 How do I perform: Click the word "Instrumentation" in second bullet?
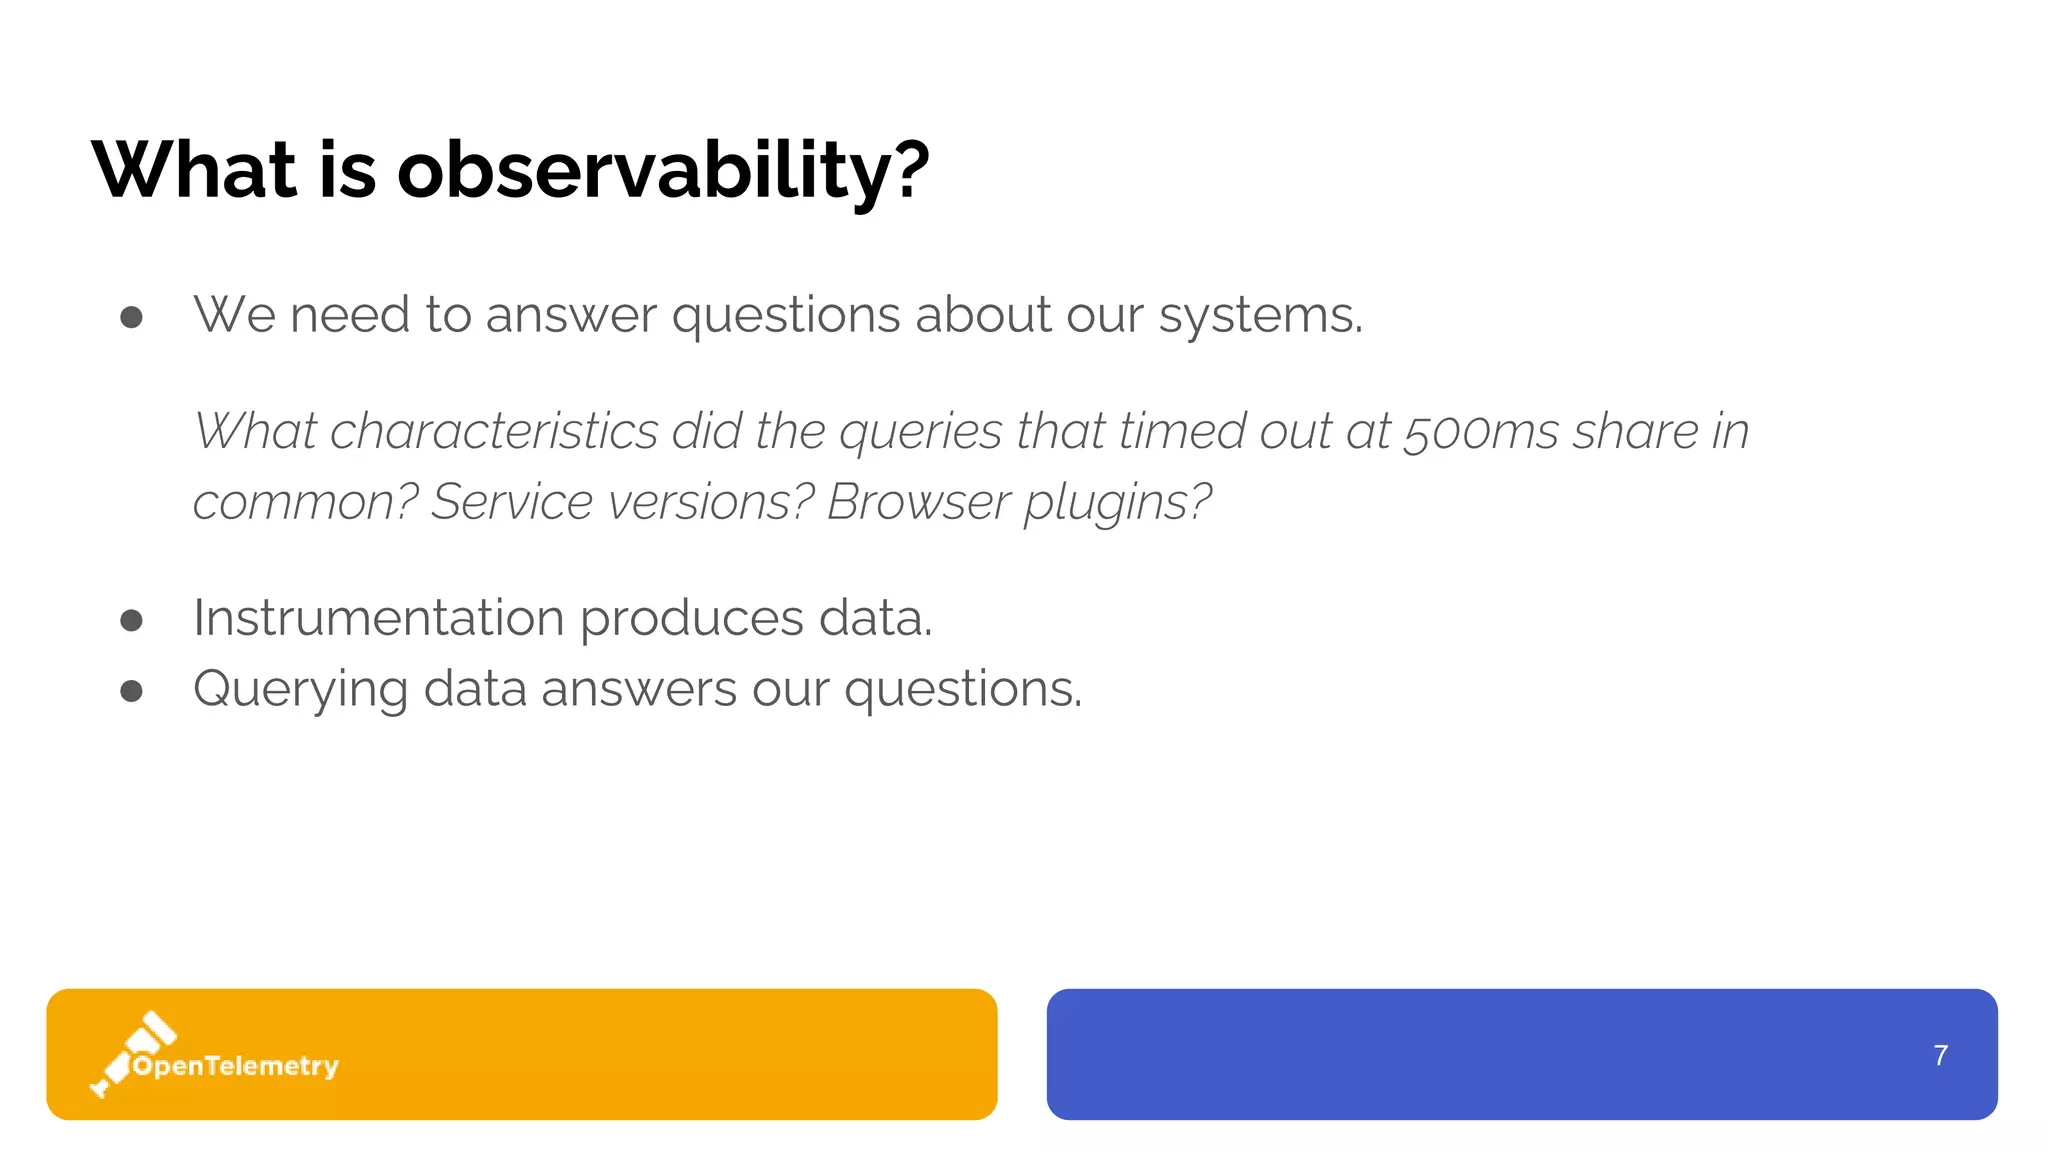click(x=379, y=618)
